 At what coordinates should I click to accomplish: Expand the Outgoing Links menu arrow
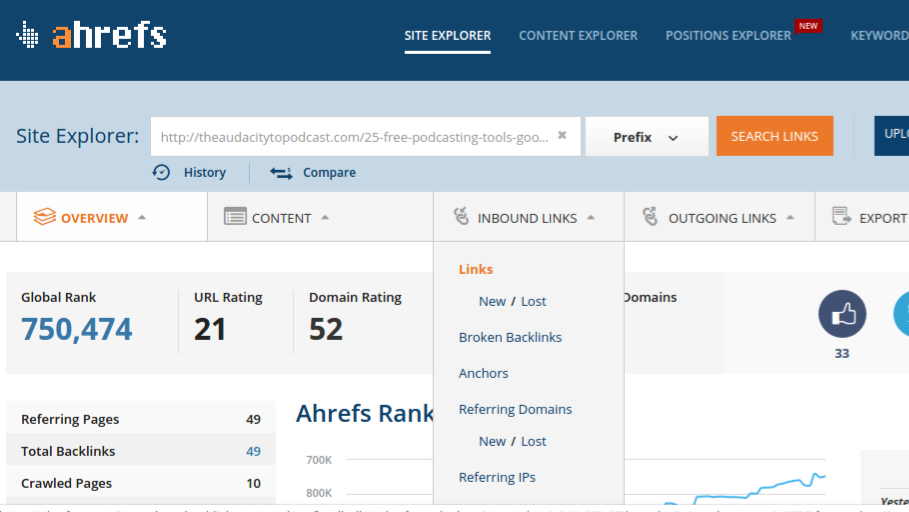pos(790,217)
